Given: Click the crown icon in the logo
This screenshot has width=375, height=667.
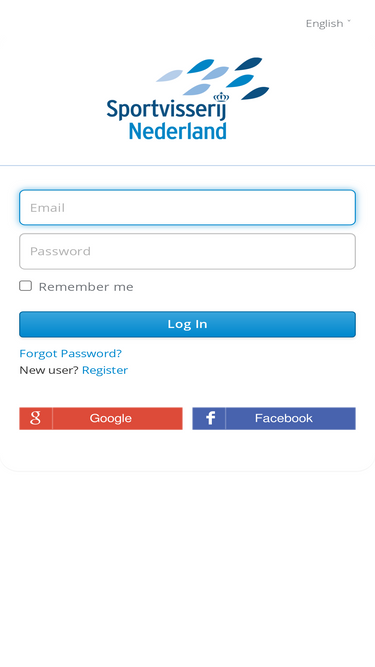Looking at the screenshot, I should point(221,97).
